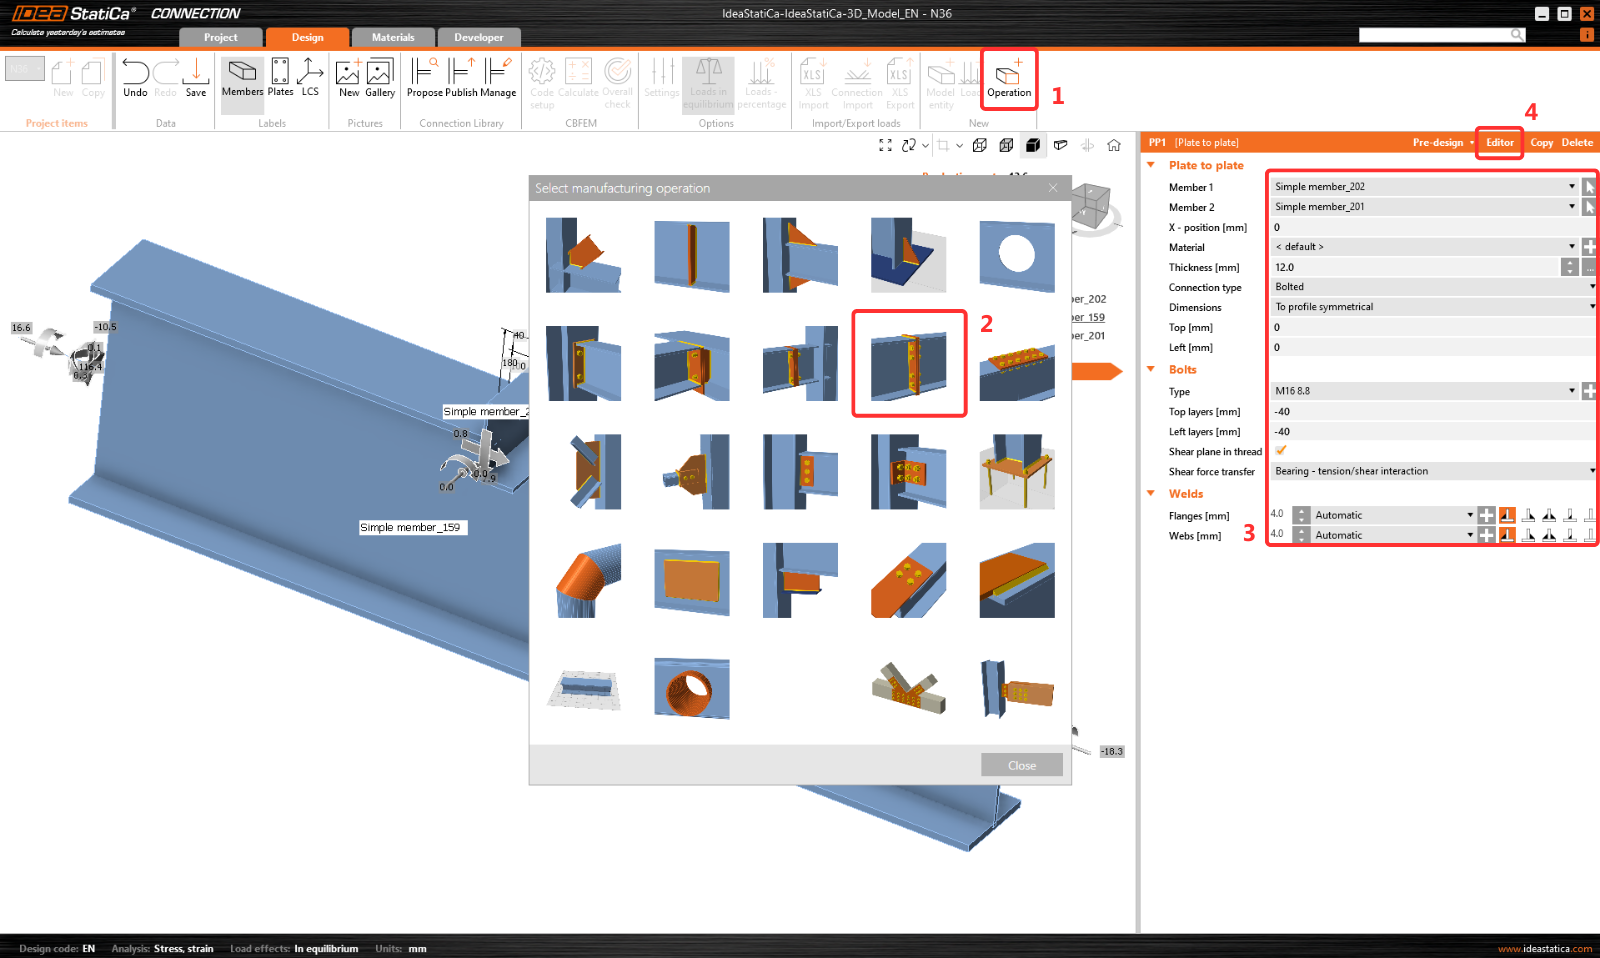The image size is (1600, 958).
Task: Click the Operation icon in the ribbon
Action: click(1008, 78)
